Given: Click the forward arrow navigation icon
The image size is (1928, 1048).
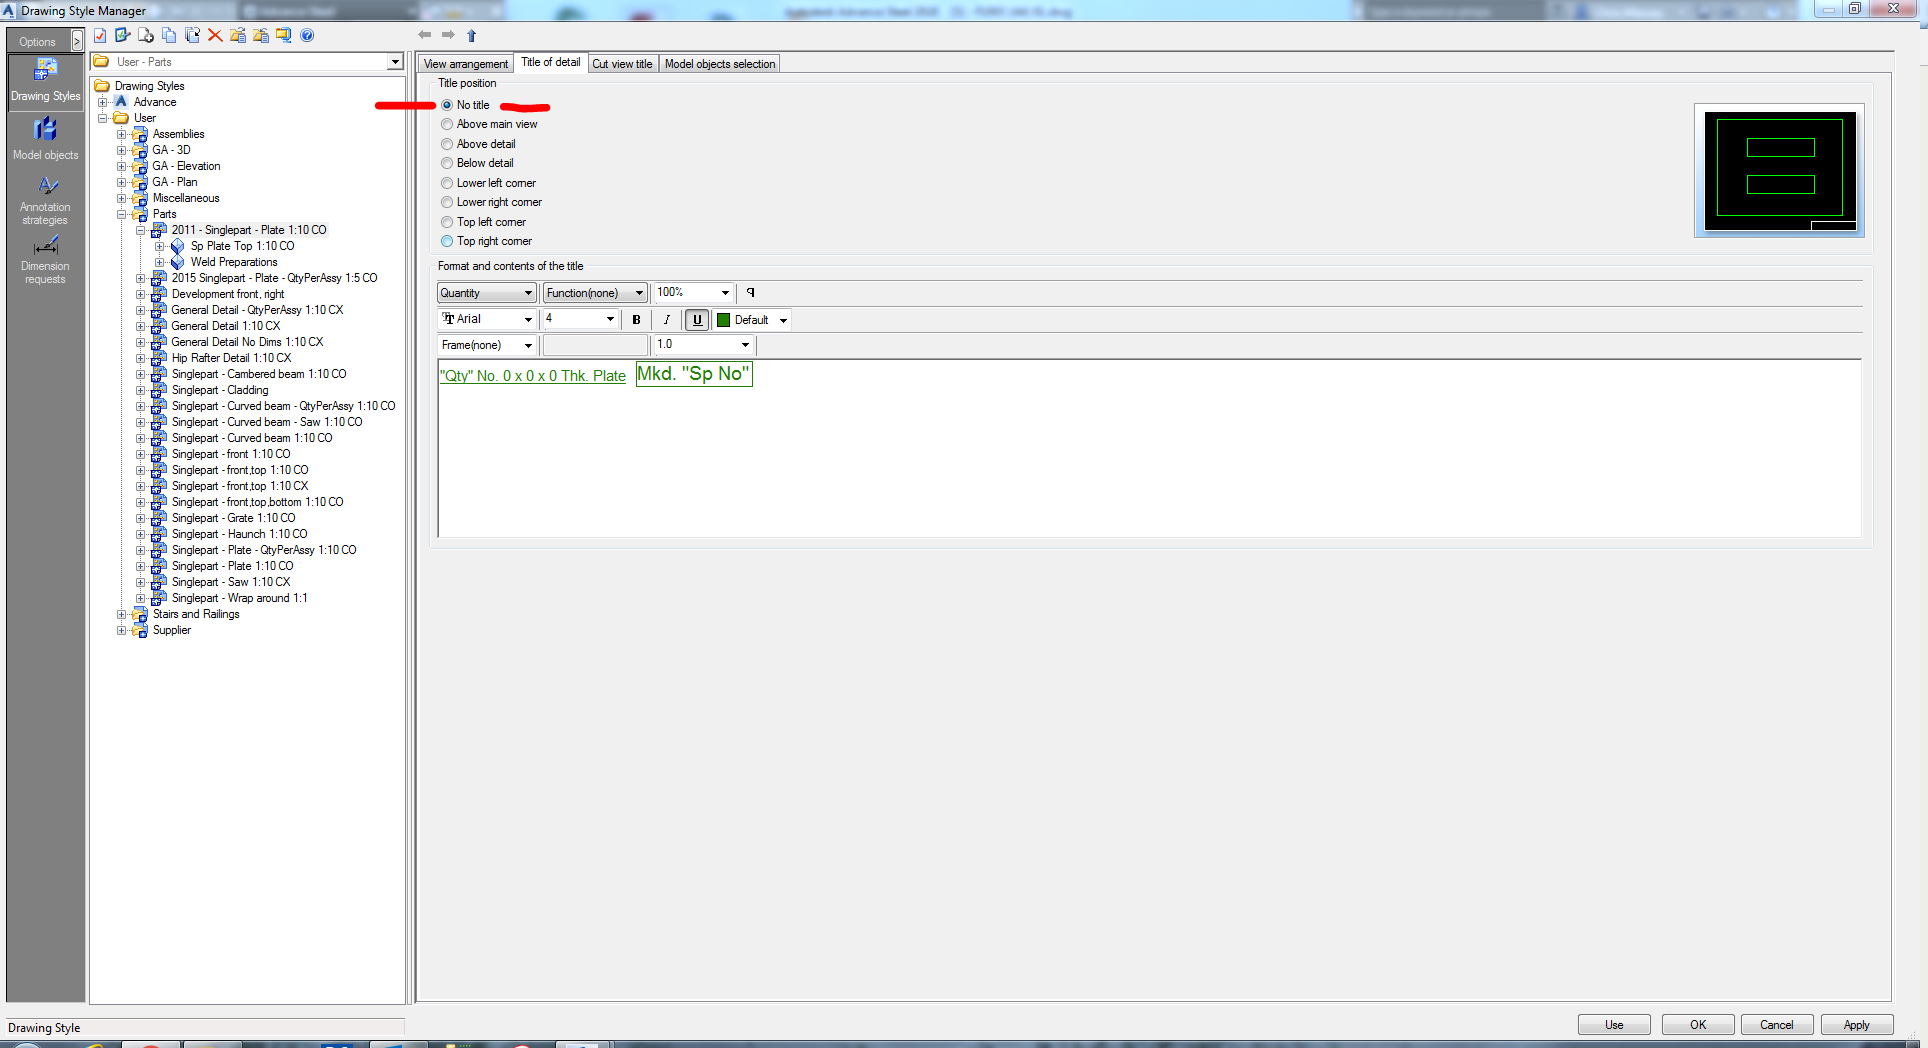Looking at the screenshot, I should pos(448,35).
